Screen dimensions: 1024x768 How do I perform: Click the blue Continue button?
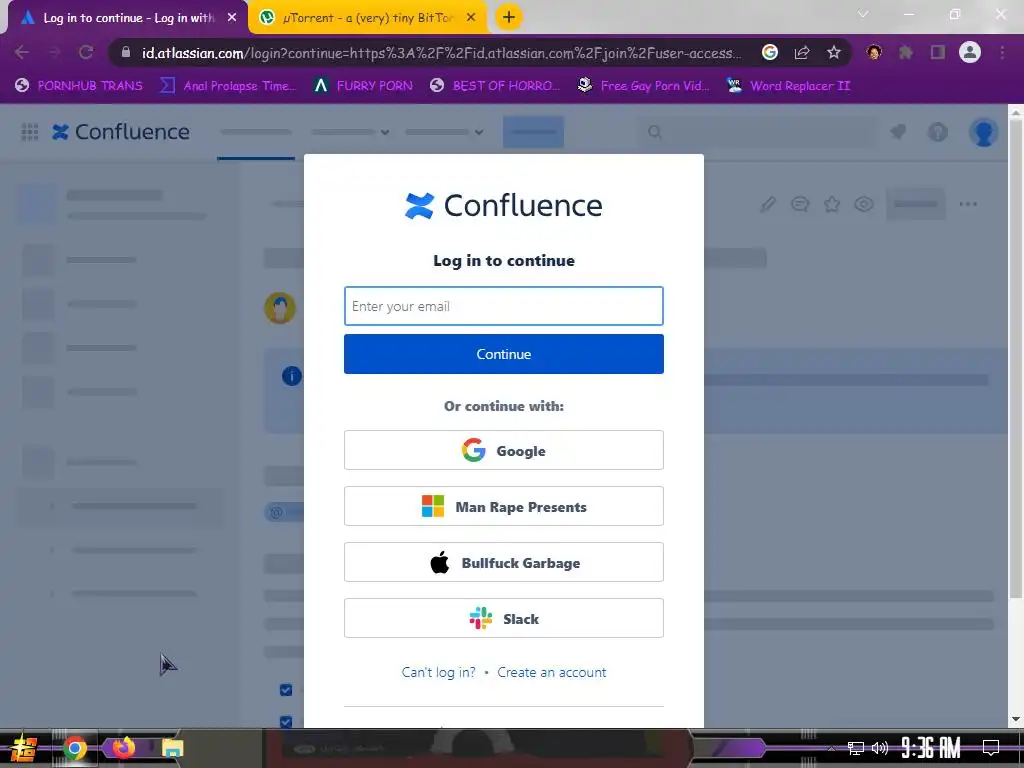(x=504, y=354)
